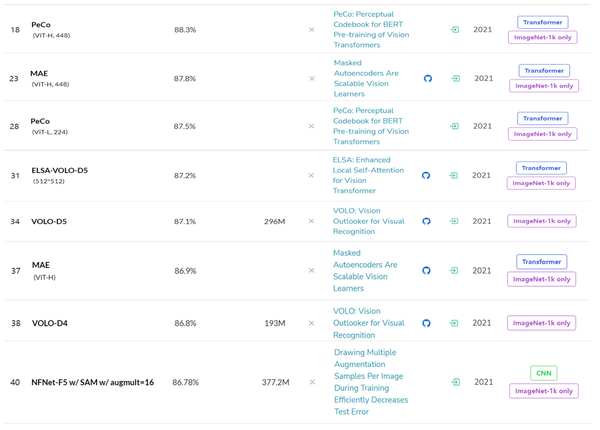
Task: Click the GitHub icon in VOLO-D5 row
Action: pyautogui.click(x=426, y=221)
